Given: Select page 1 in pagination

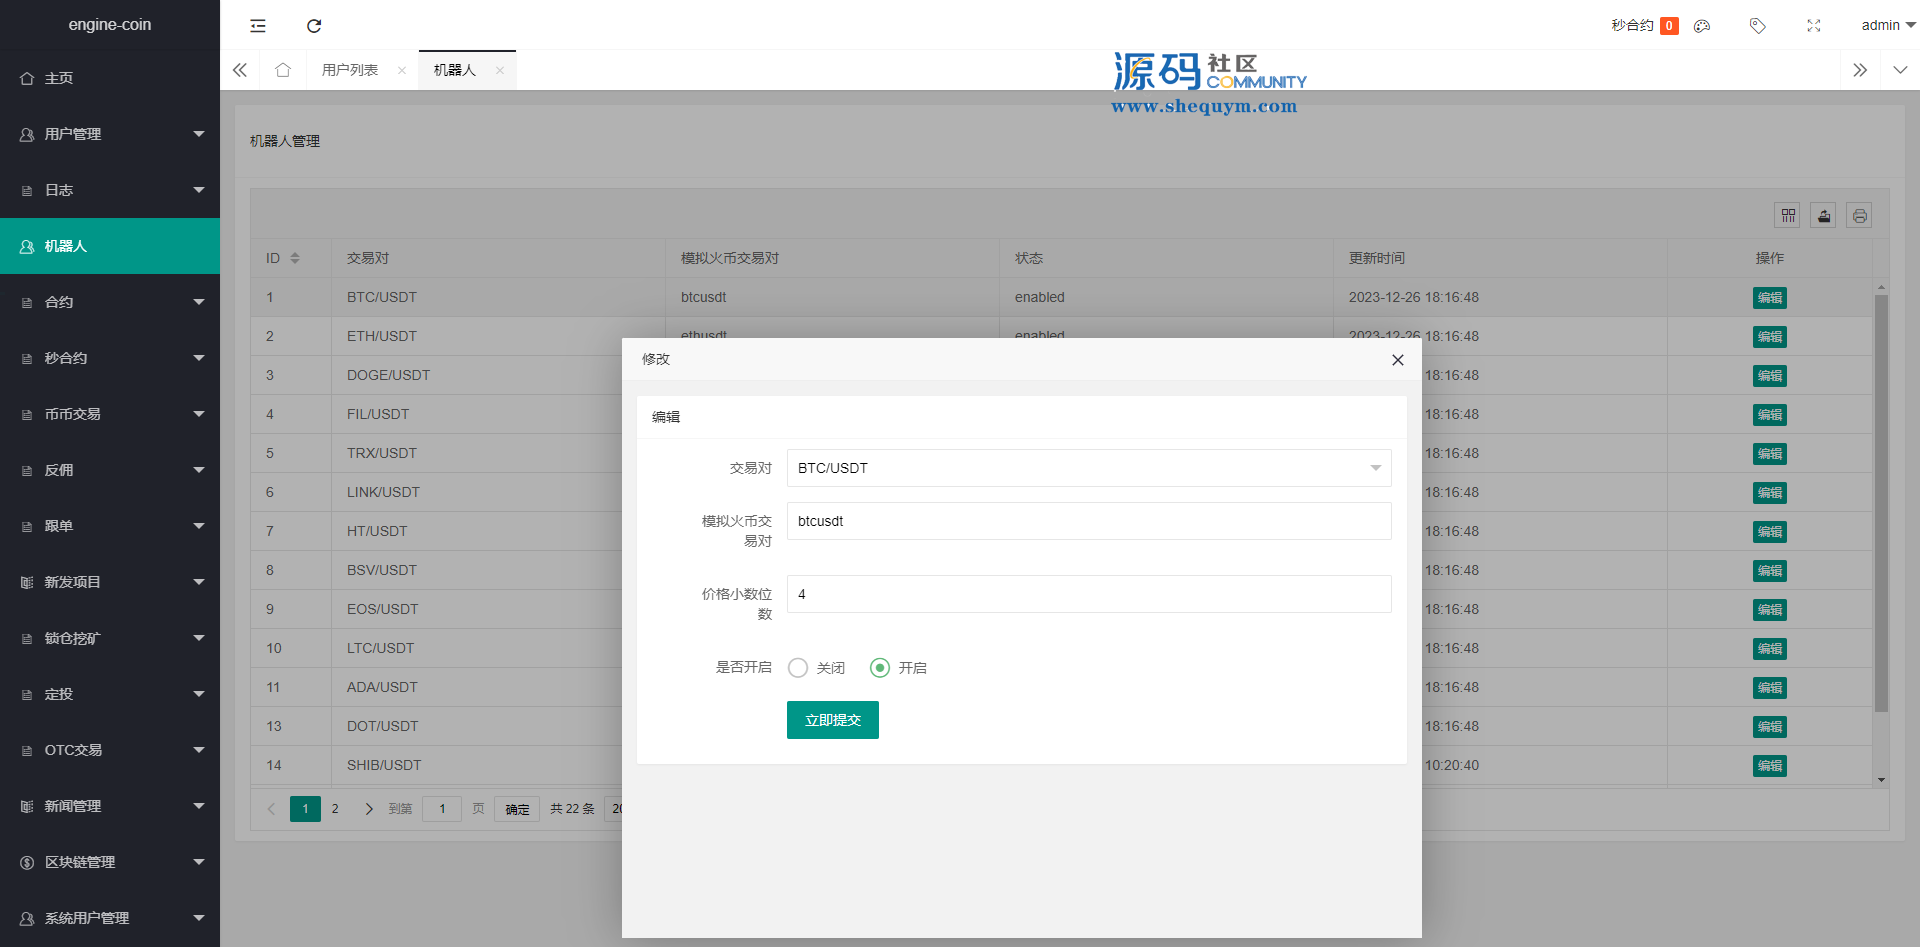Looking at the screenshot, I should pyautogui.click(x=305, y=809).
